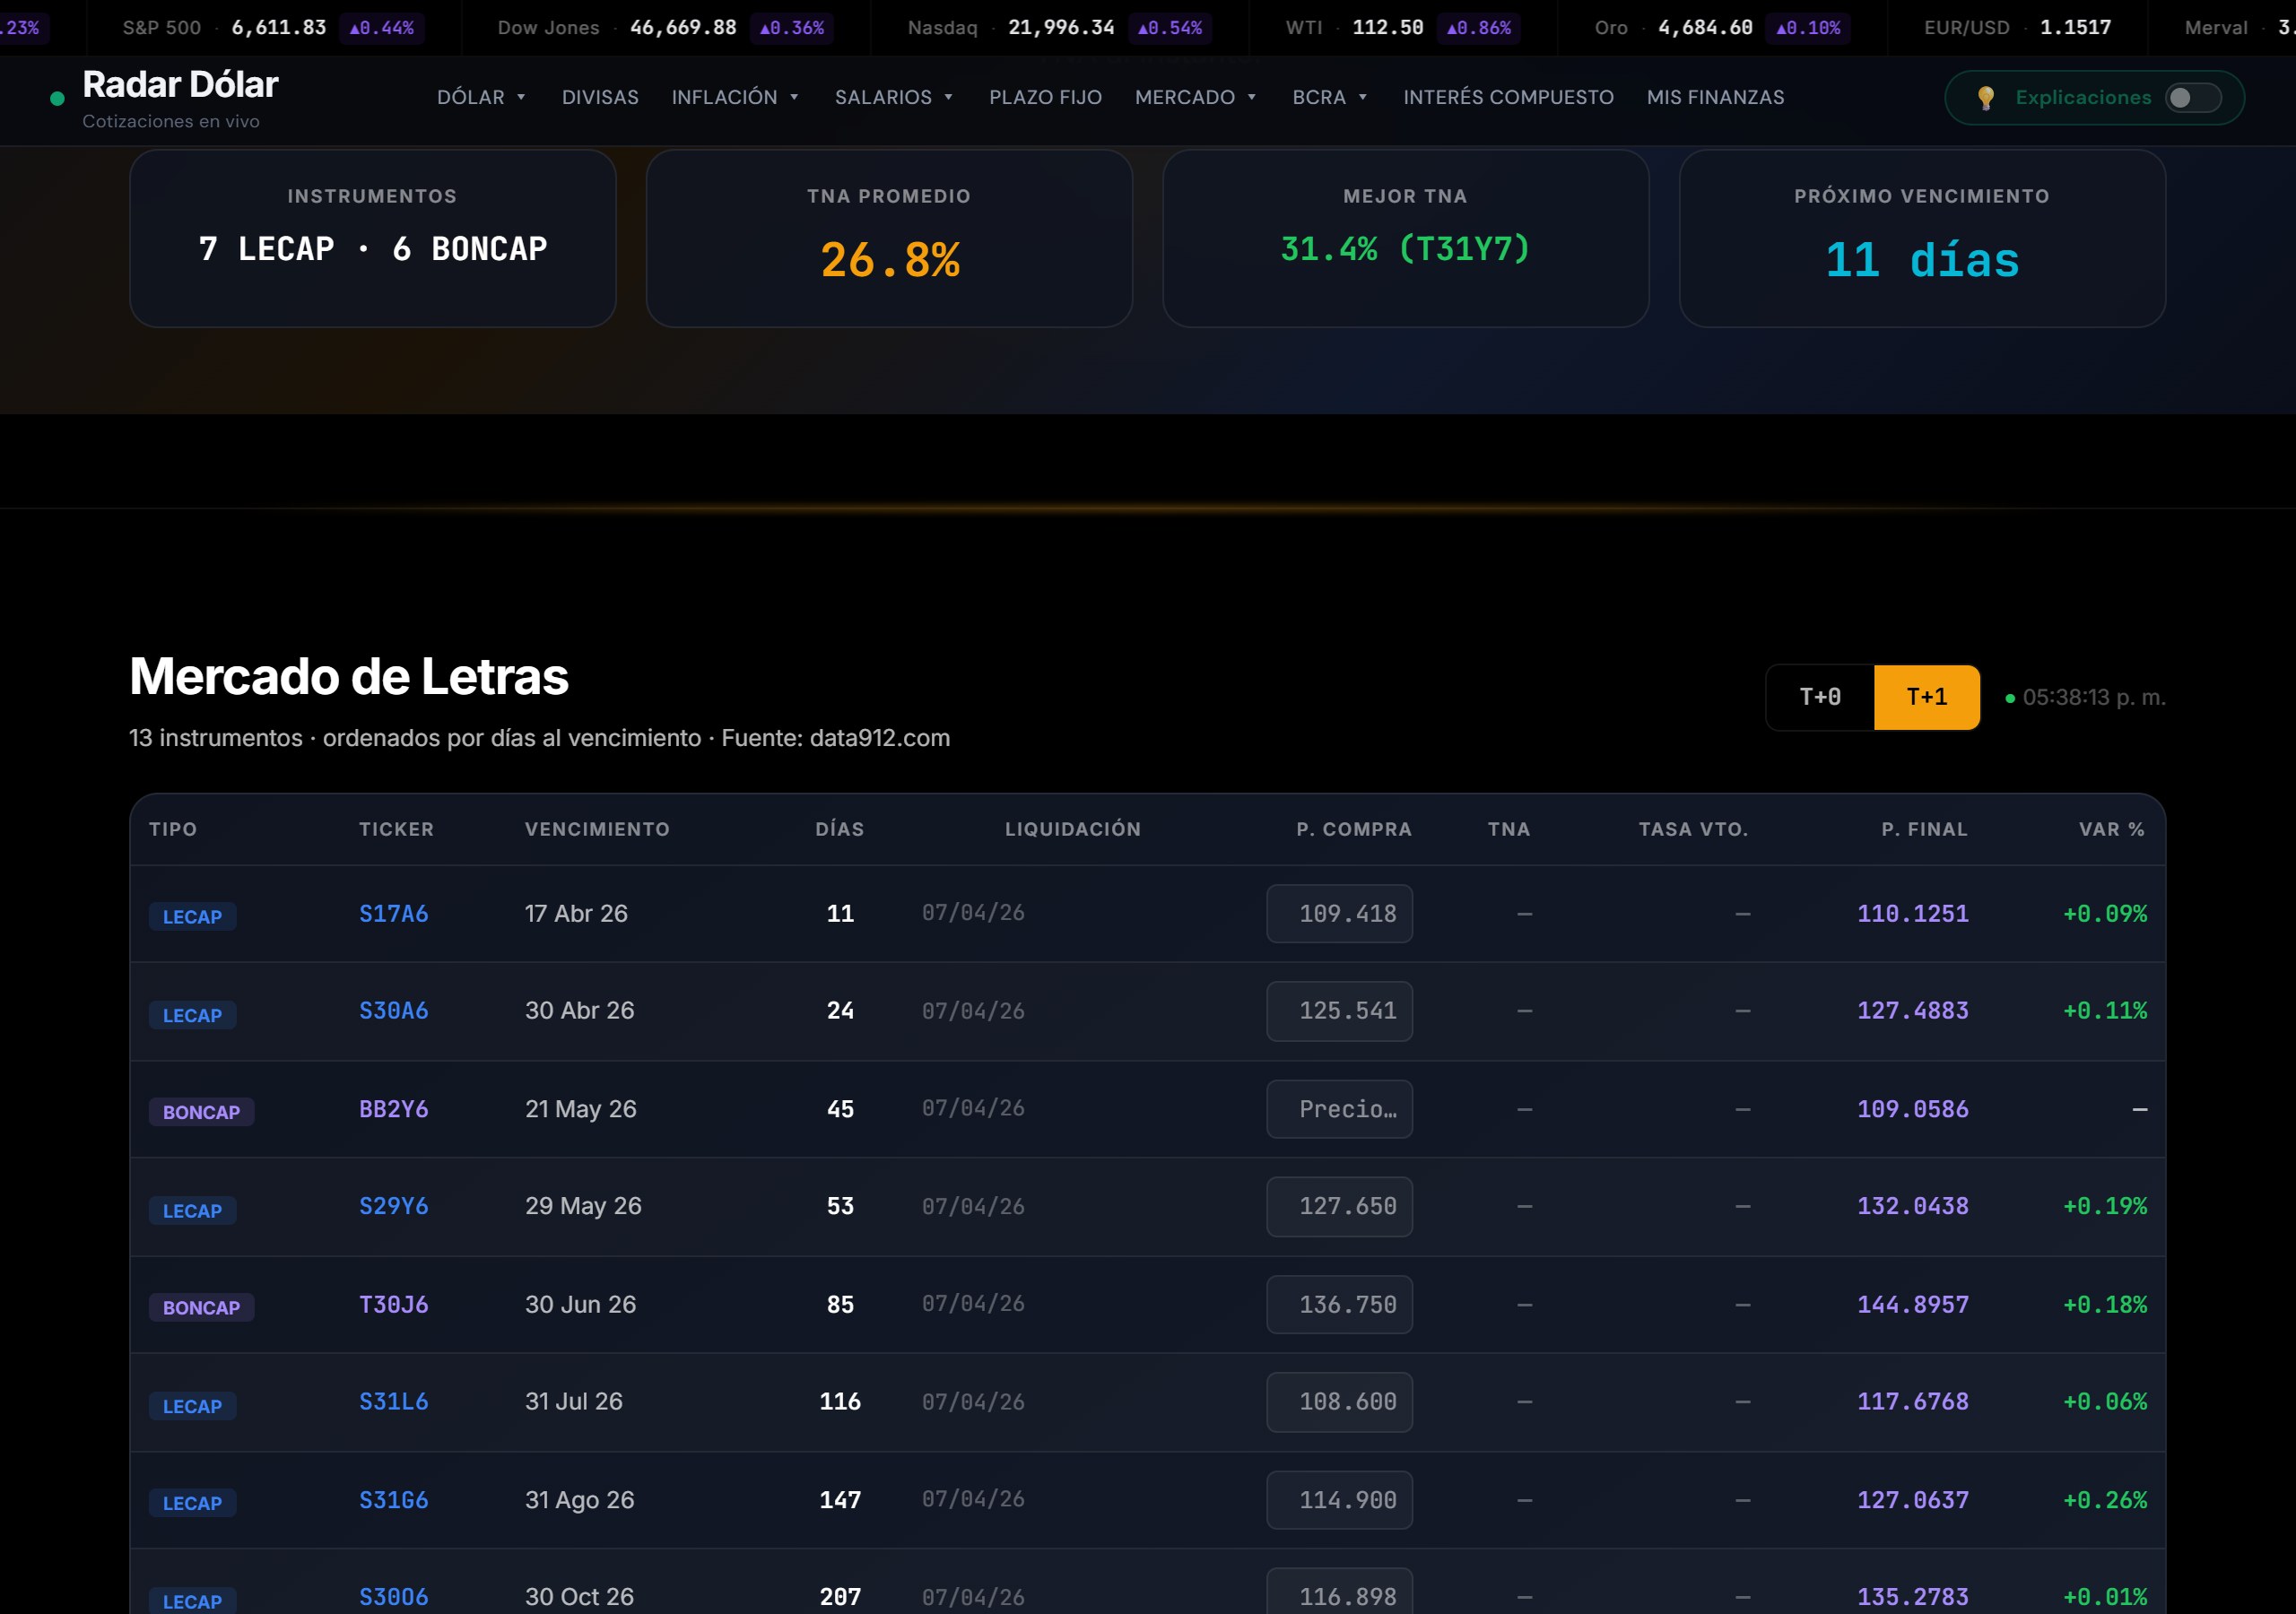Toggle the Explicaciones switch
Viewport: 2296px width, 1614px height.
point(2192,97)
